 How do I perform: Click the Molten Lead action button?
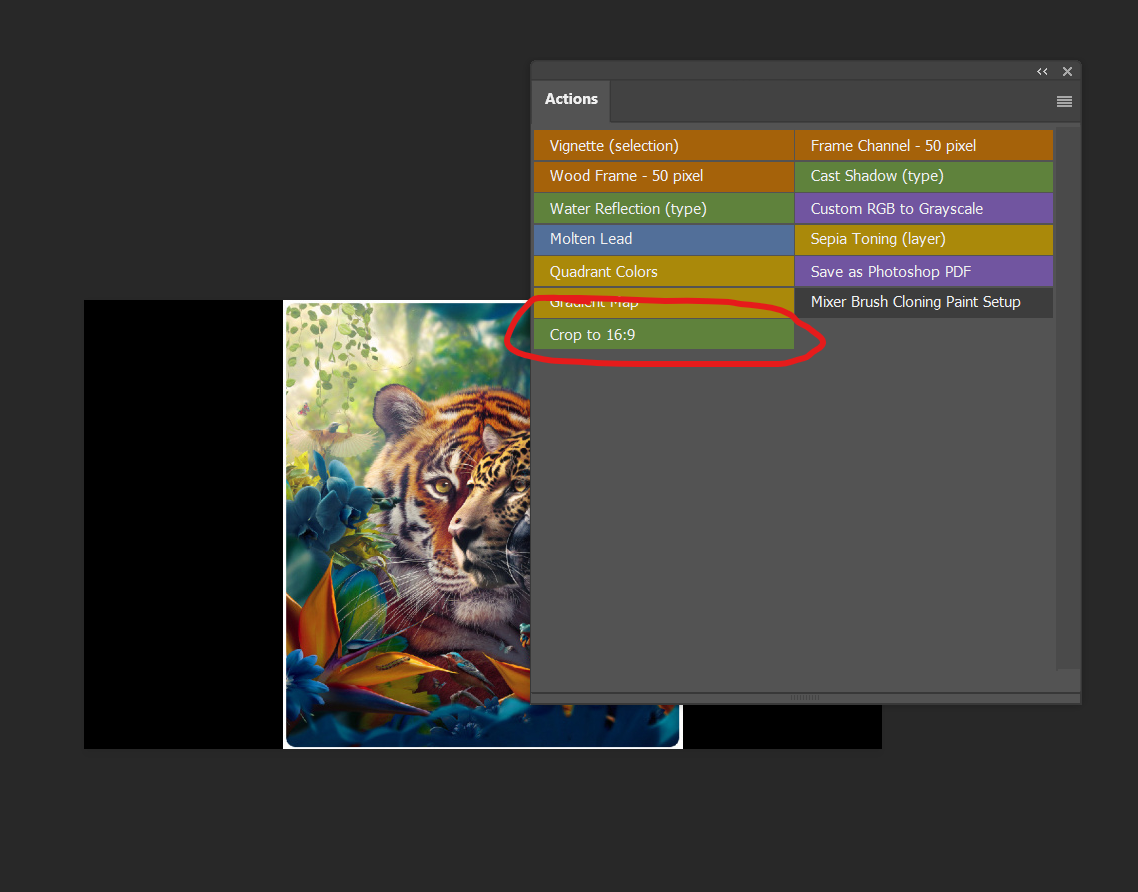pyautogui.click(x=663, y=239)
